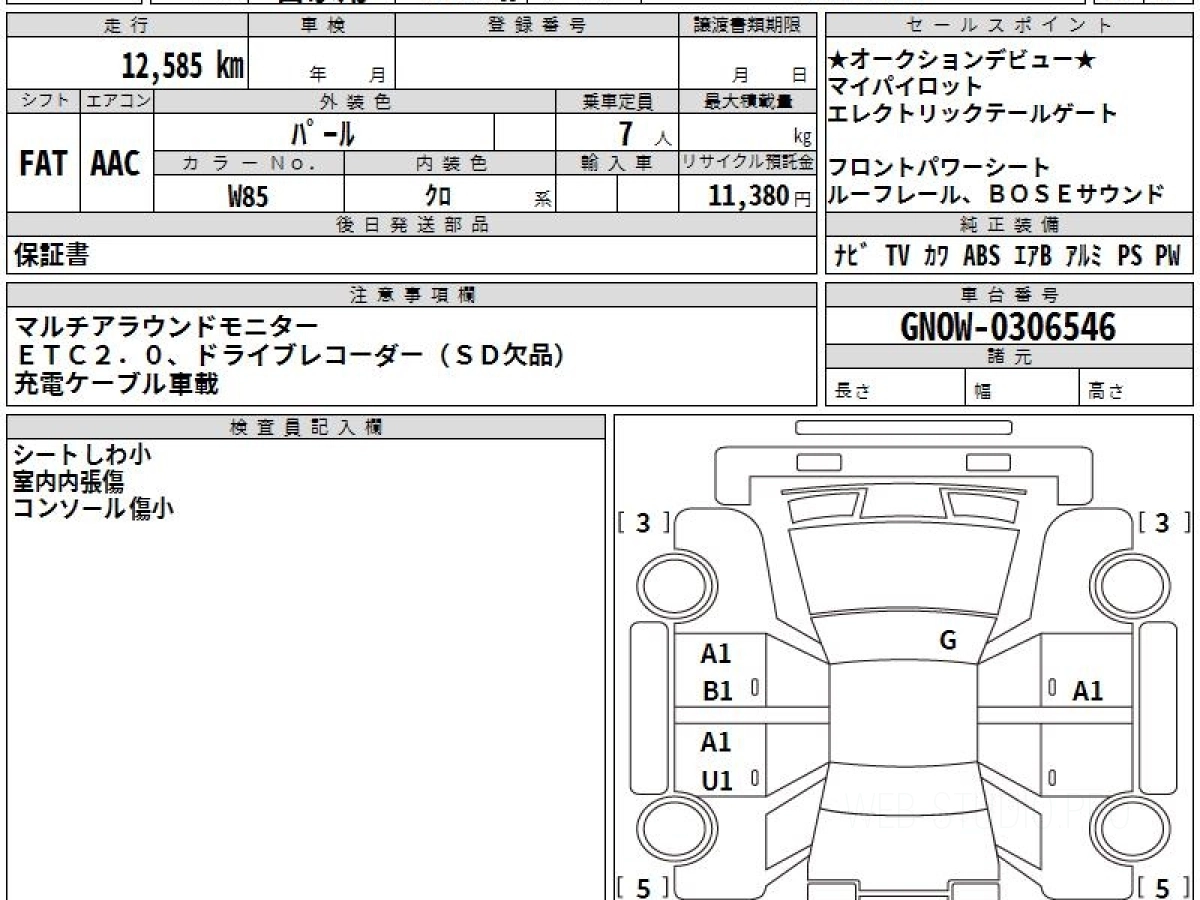Select the ETC2.0 ドライブレコーダー note
Image resolution: width=1200 pixels, height=900 pixels.
pyautogui.click(x=291, y=354)
